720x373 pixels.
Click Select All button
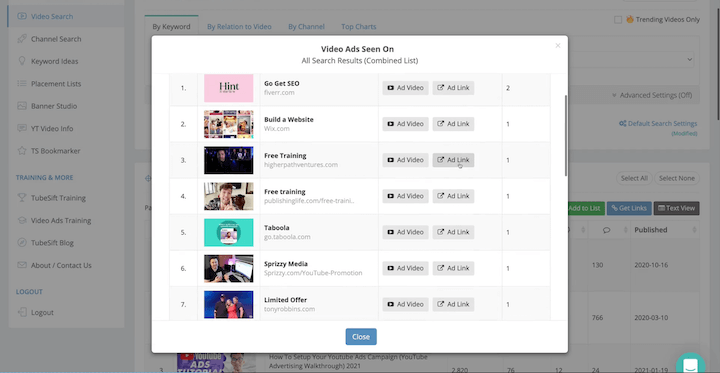click(x=634, y=178)
